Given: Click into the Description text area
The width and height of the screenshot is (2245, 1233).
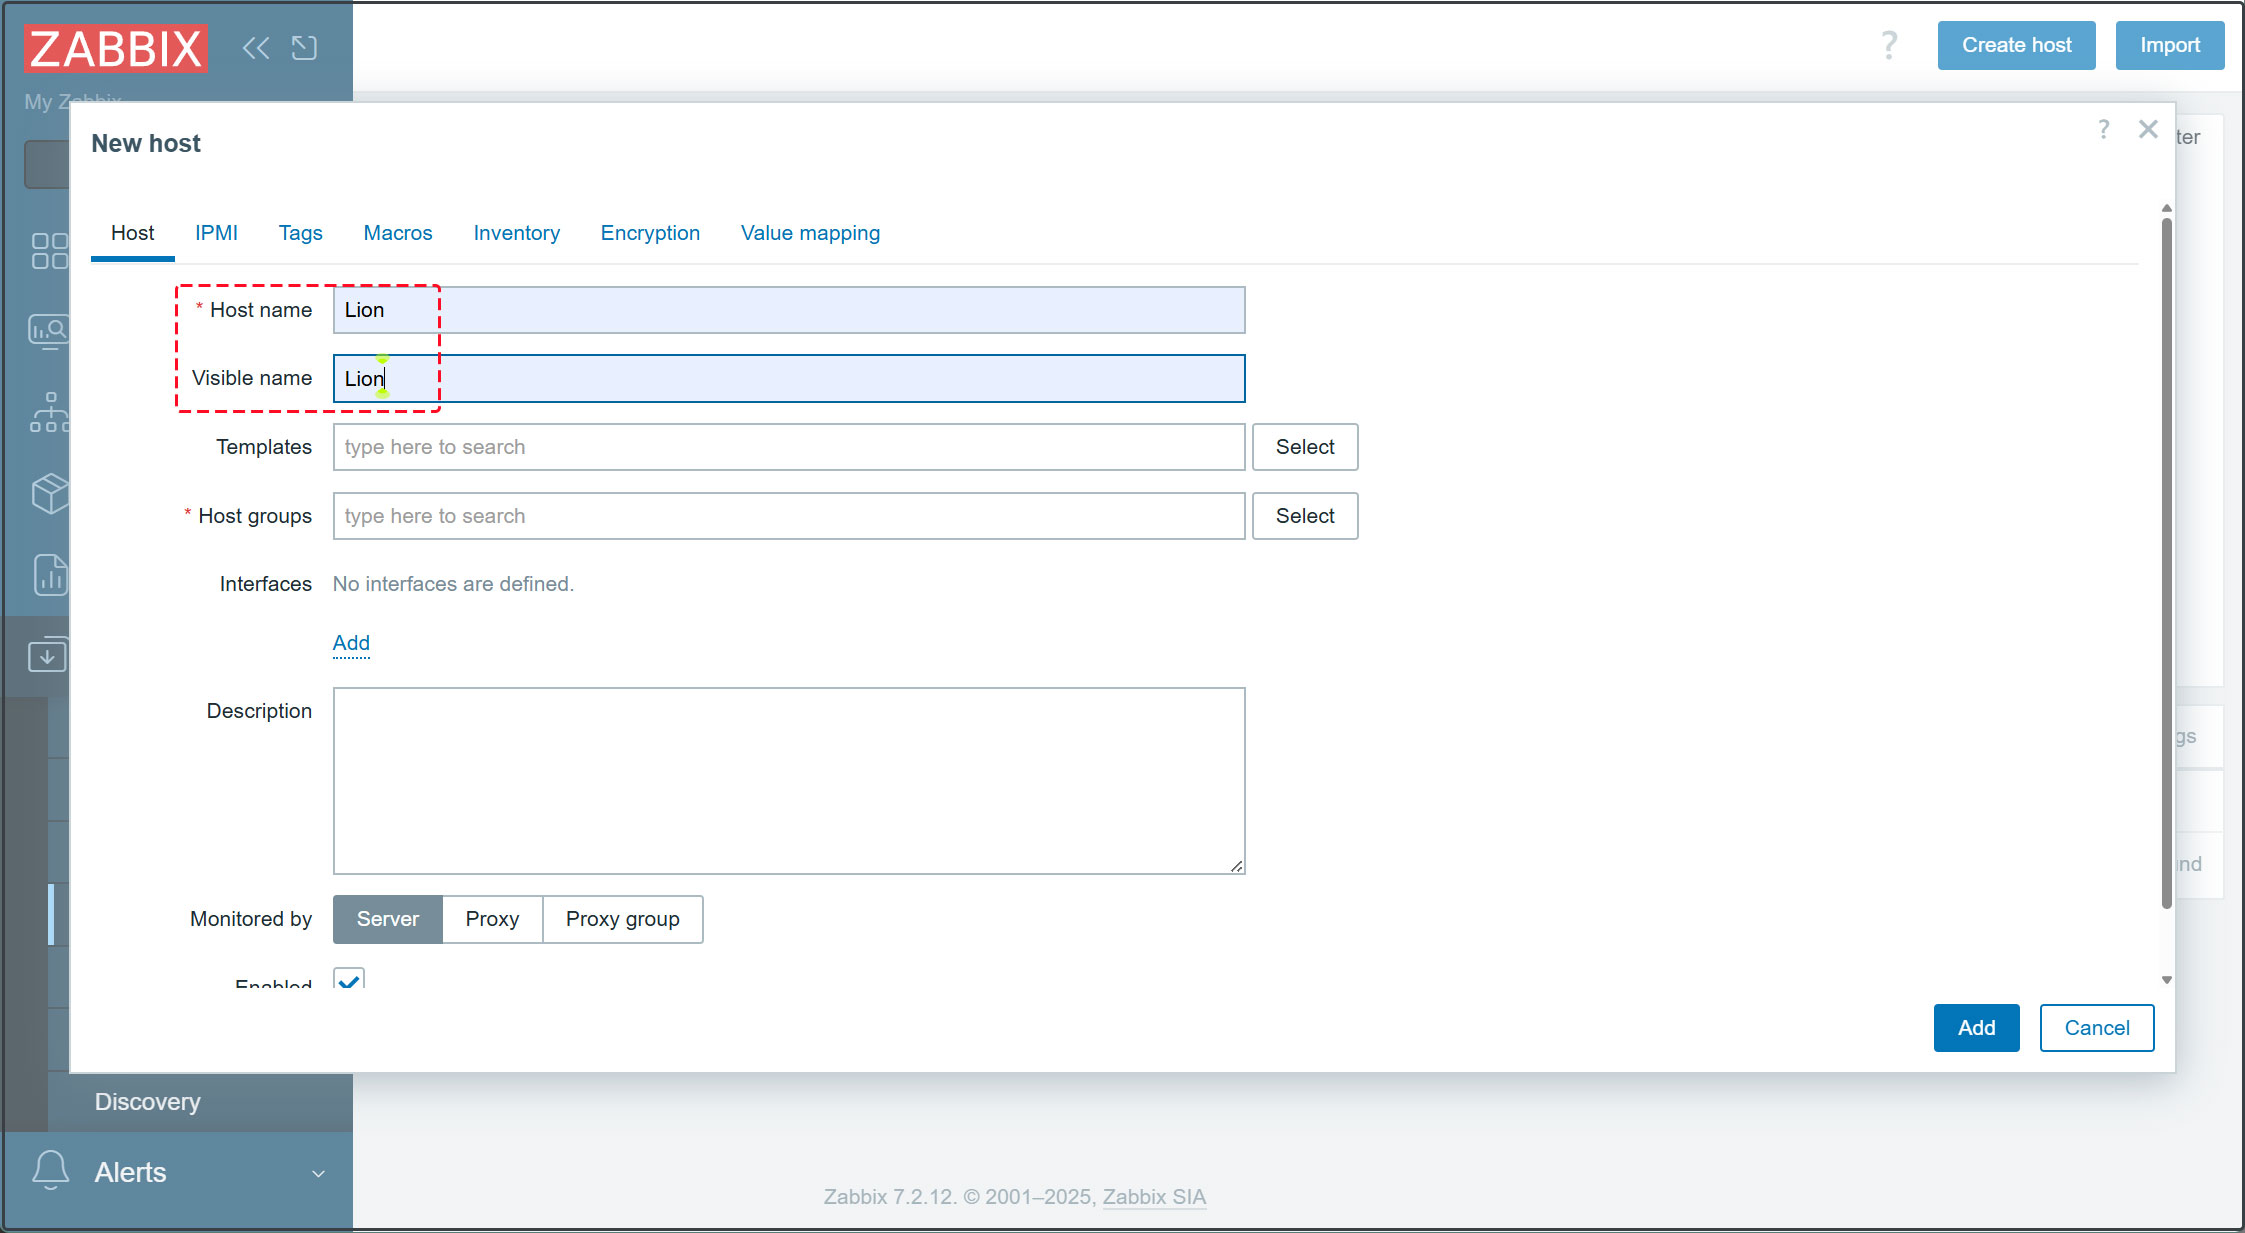Looking at the screenshot, I should point(788,780).
